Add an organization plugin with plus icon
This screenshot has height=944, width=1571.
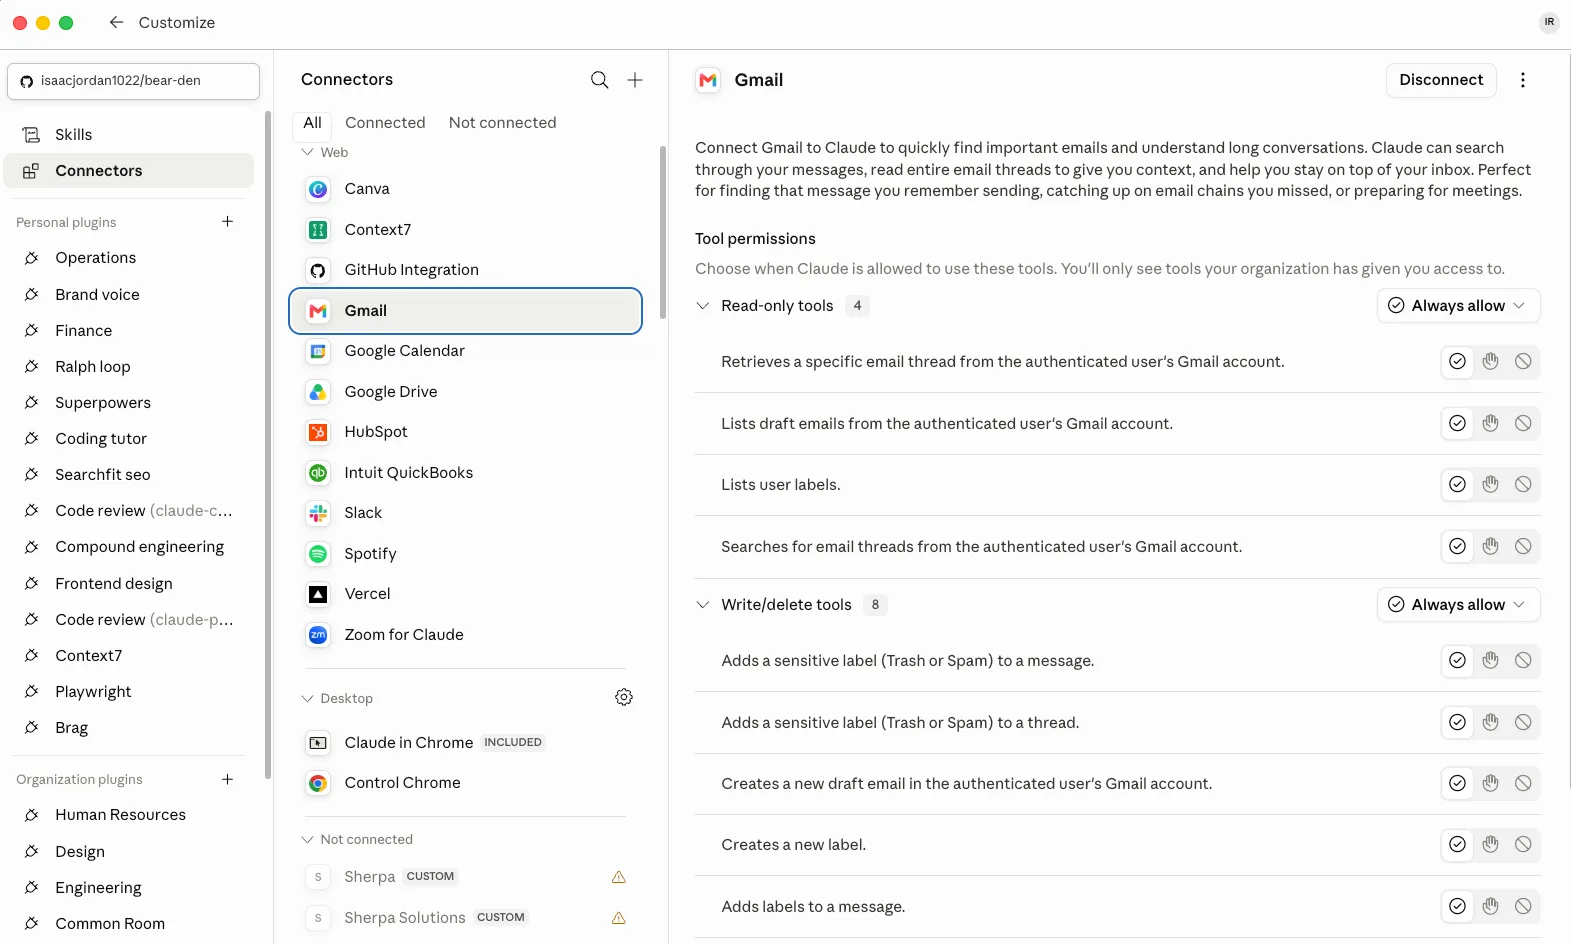click(227, 779)
